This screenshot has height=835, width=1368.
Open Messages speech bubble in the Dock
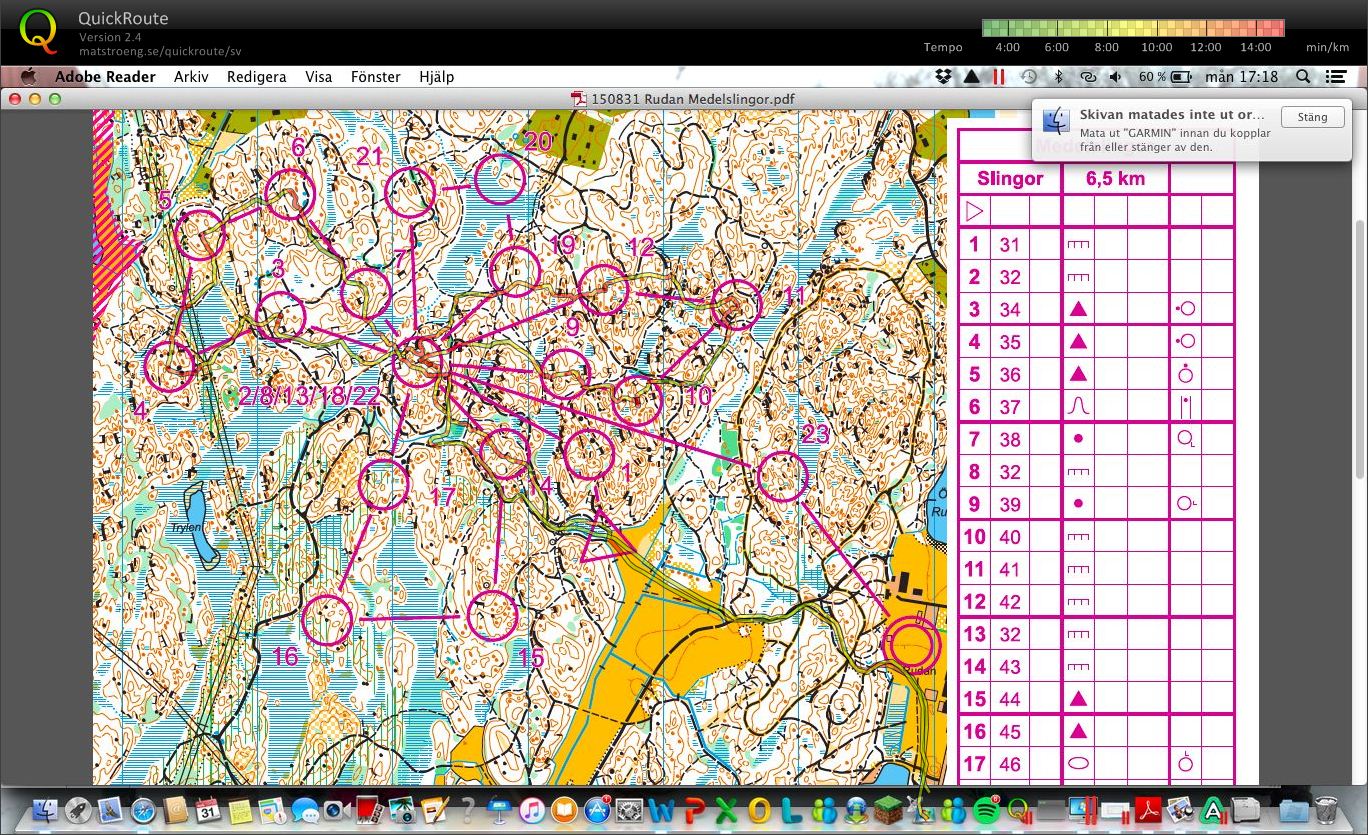pos(305,811)
